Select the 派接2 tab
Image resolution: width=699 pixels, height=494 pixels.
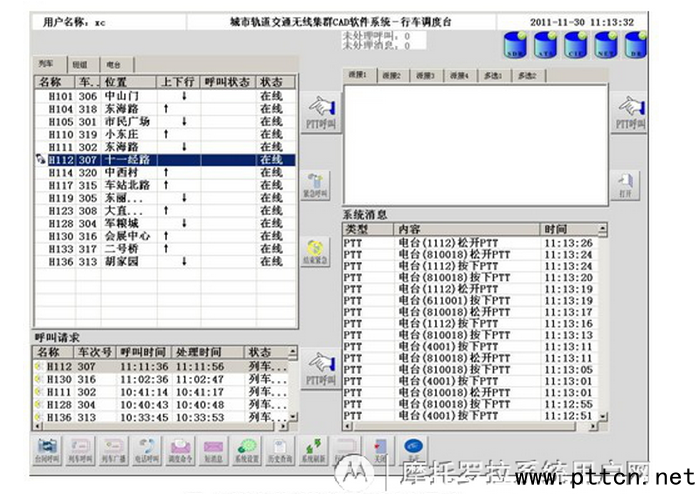pyautogui.click(x=392, y=75)
